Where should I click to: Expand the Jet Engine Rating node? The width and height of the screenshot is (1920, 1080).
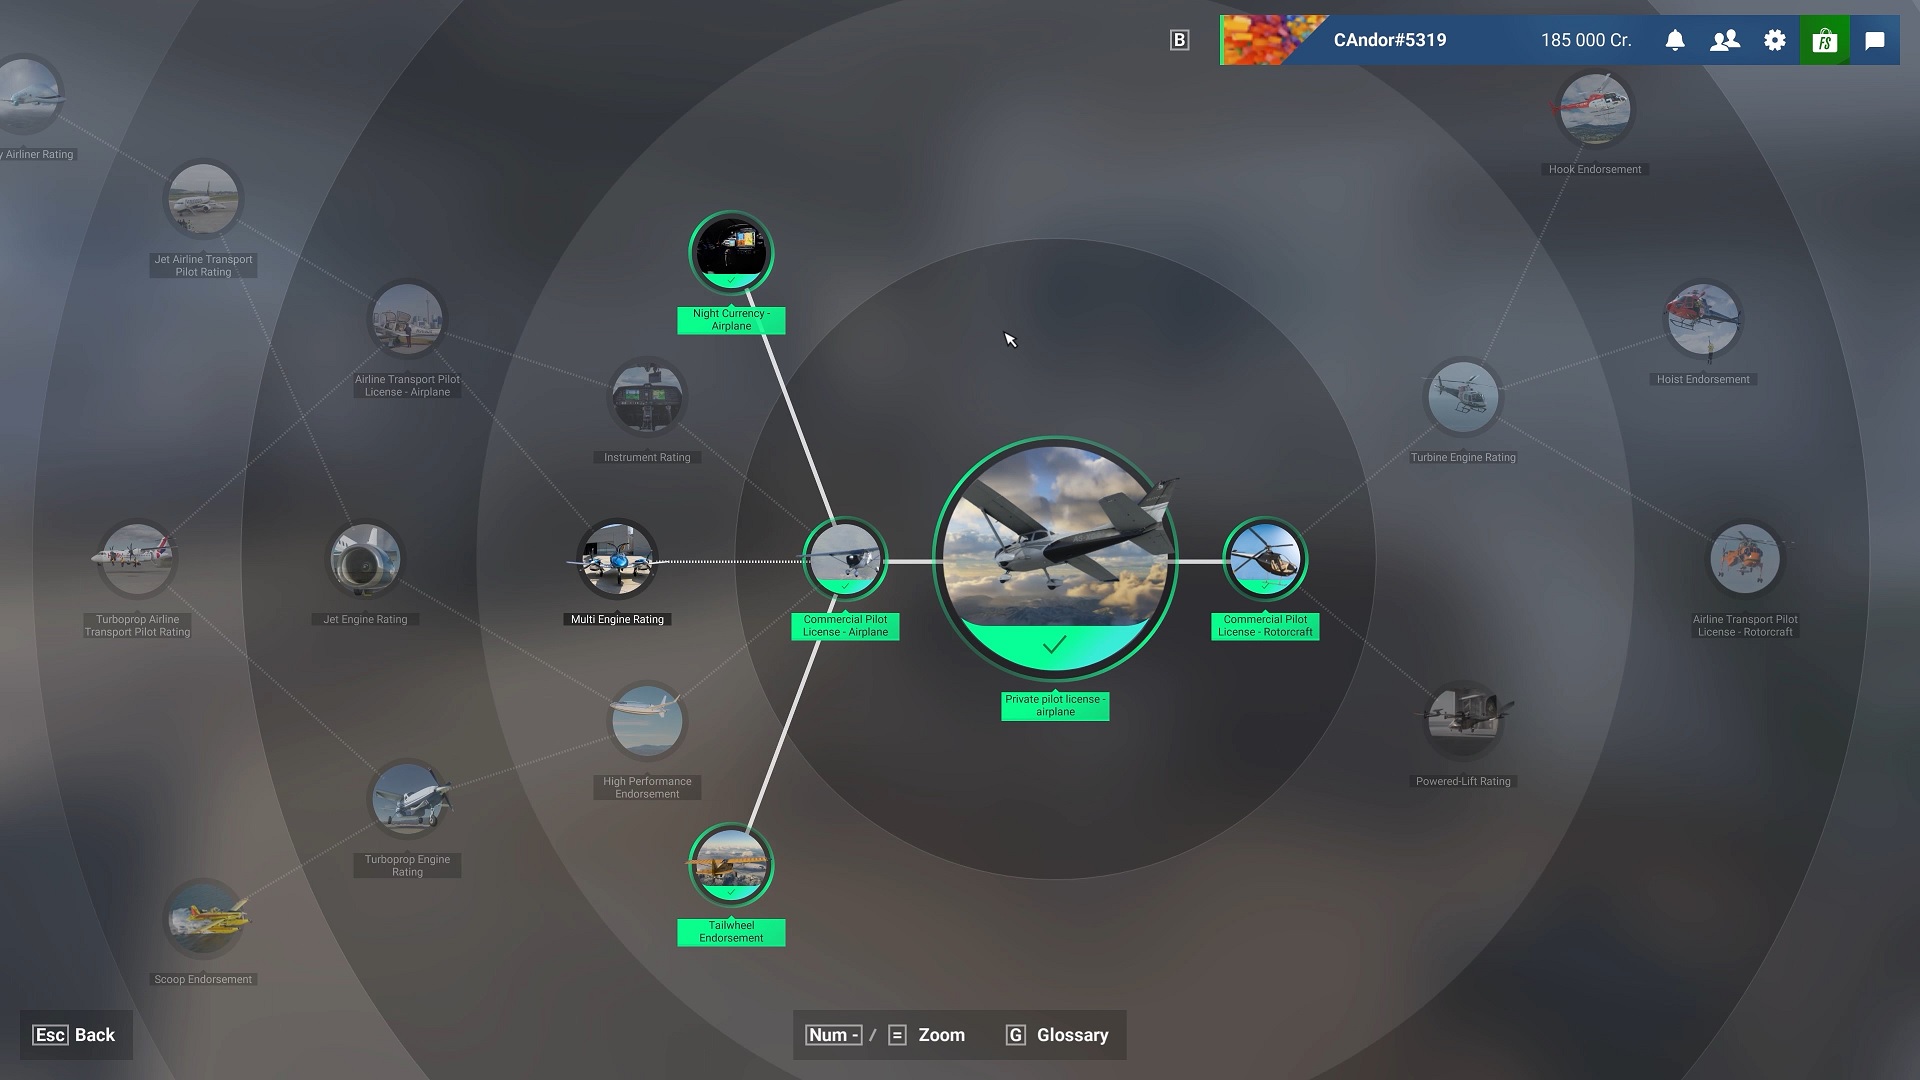click(x=365, y=560)
